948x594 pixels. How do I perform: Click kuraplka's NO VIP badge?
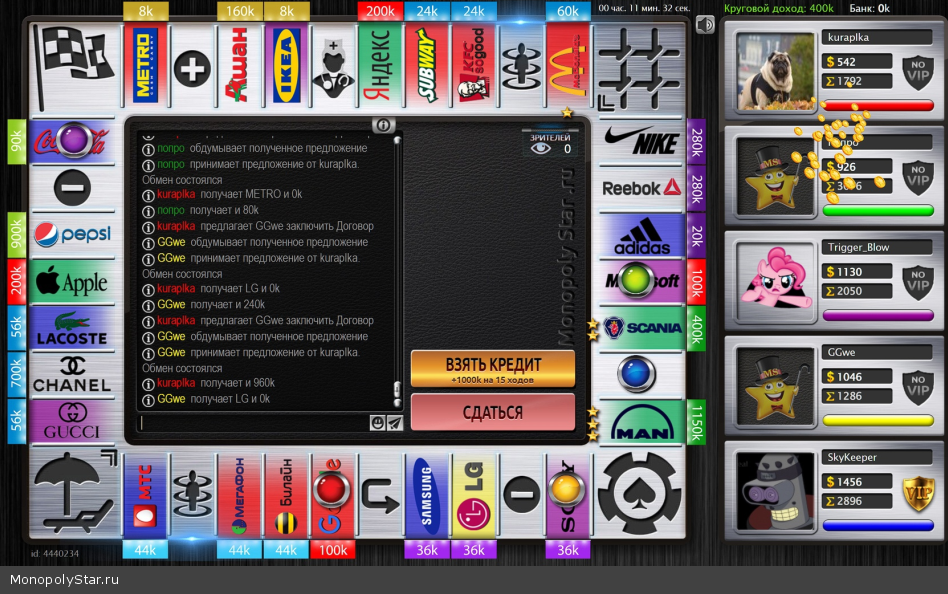[x=918, y=71]
